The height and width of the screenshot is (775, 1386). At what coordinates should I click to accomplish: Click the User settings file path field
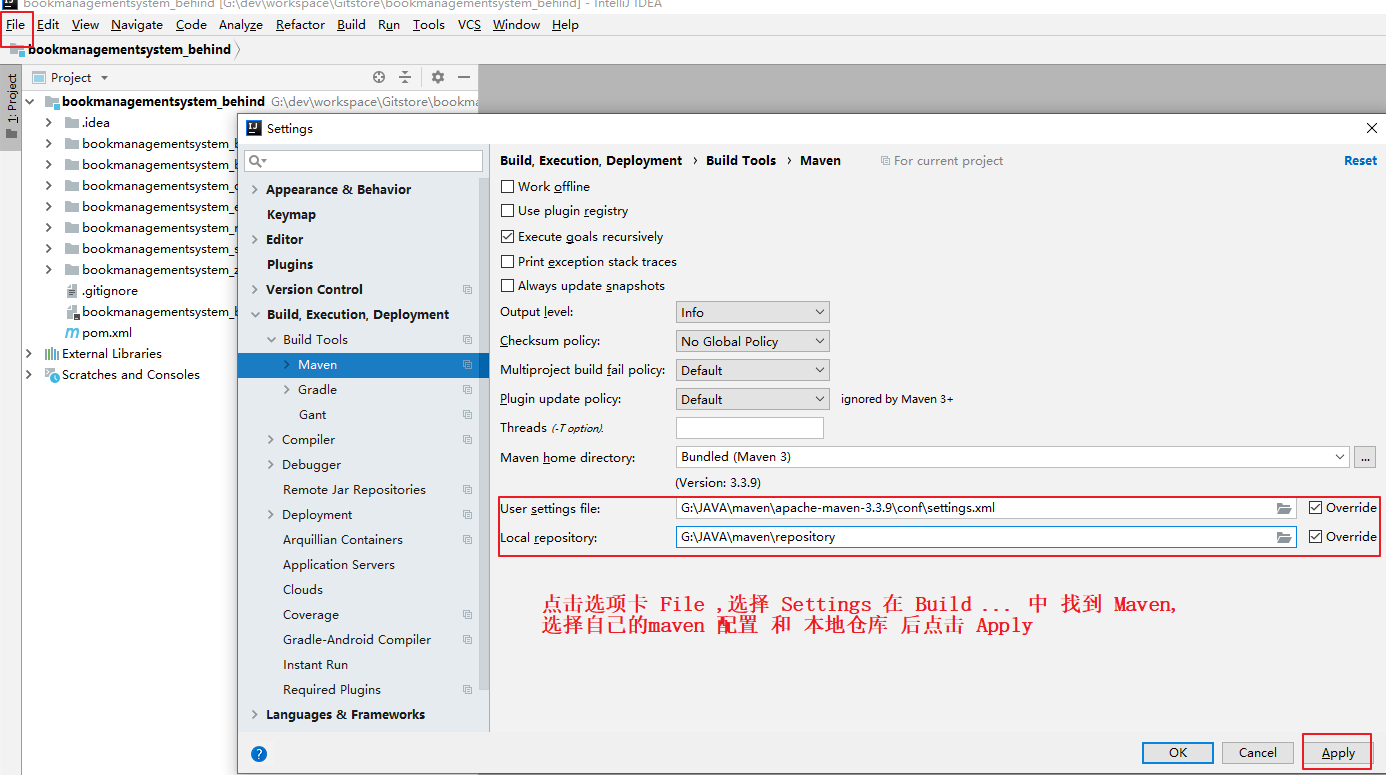(986, 508)
